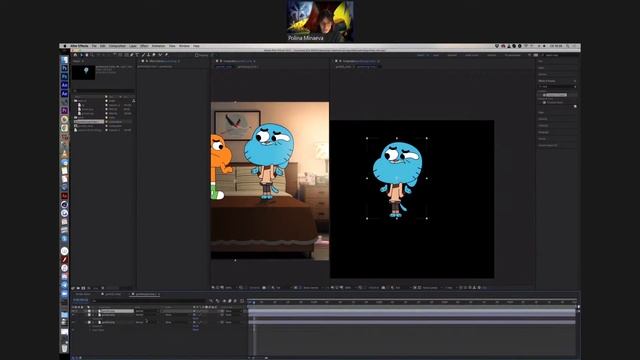Viewport: 640px width, 360px height.
Task: Select the Eraser tool
Action: (x=154, y=55)
